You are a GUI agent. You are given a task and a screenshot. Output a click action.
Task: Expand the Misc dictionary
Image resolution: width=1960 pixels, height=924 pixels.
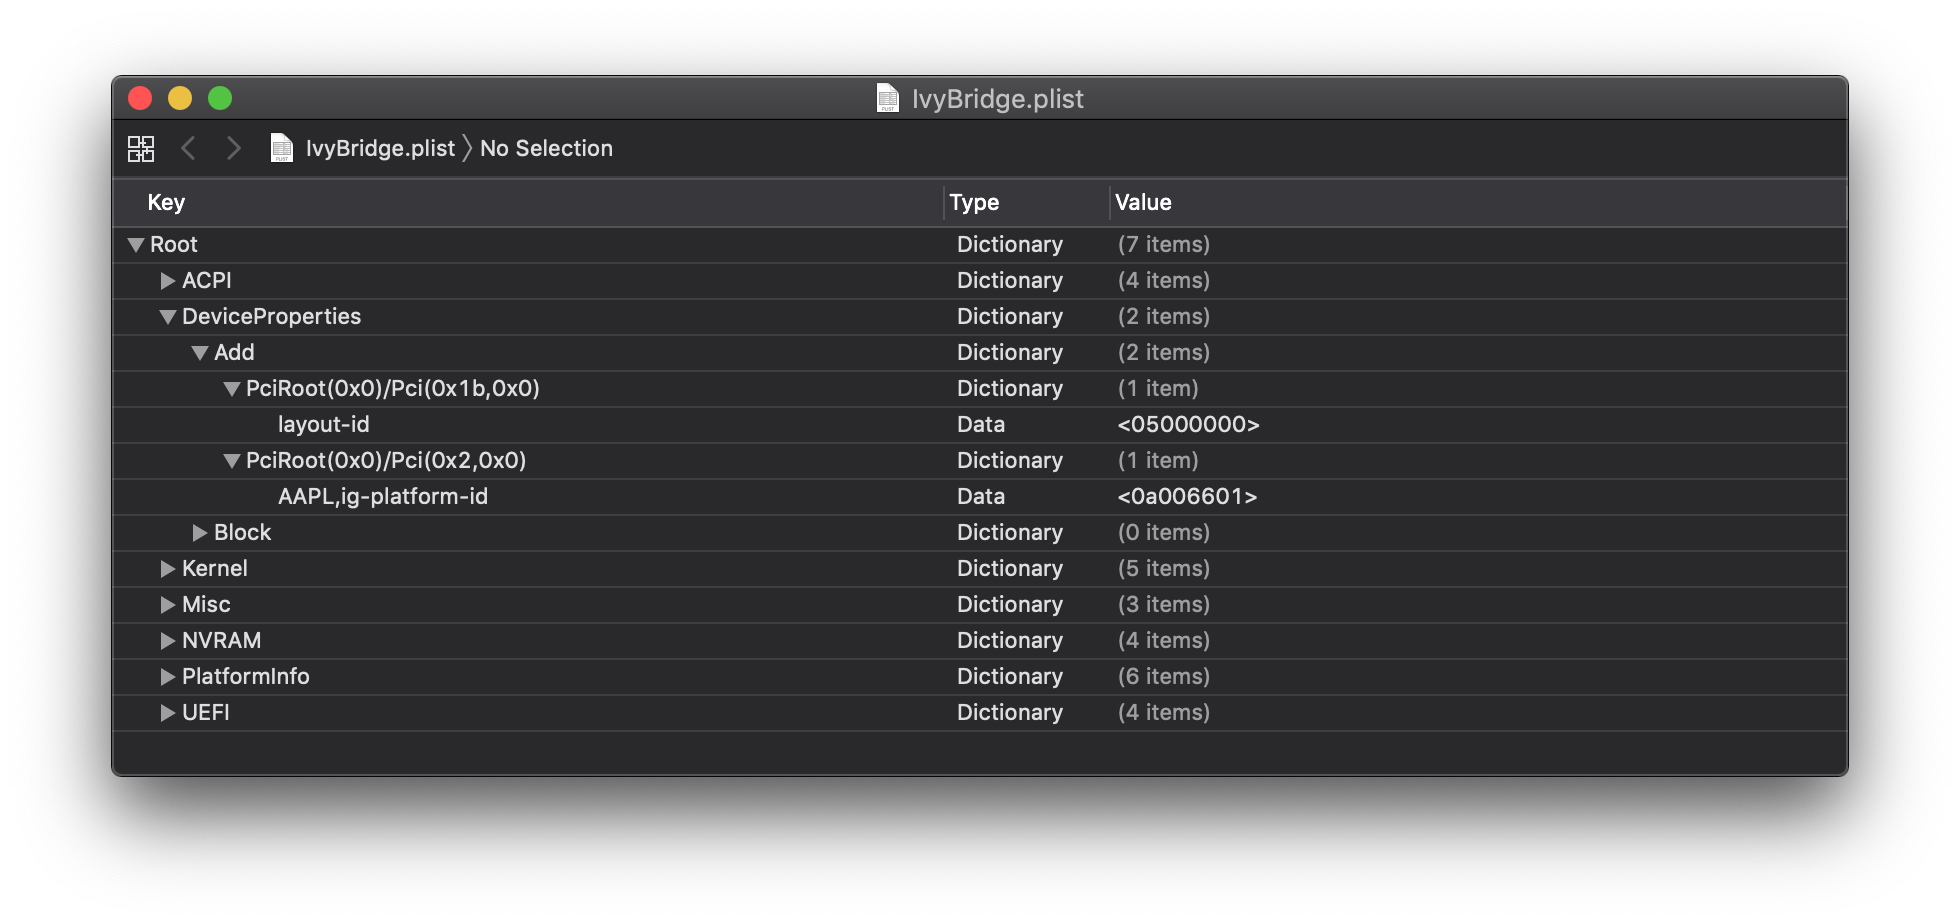(x=168, y=605)
